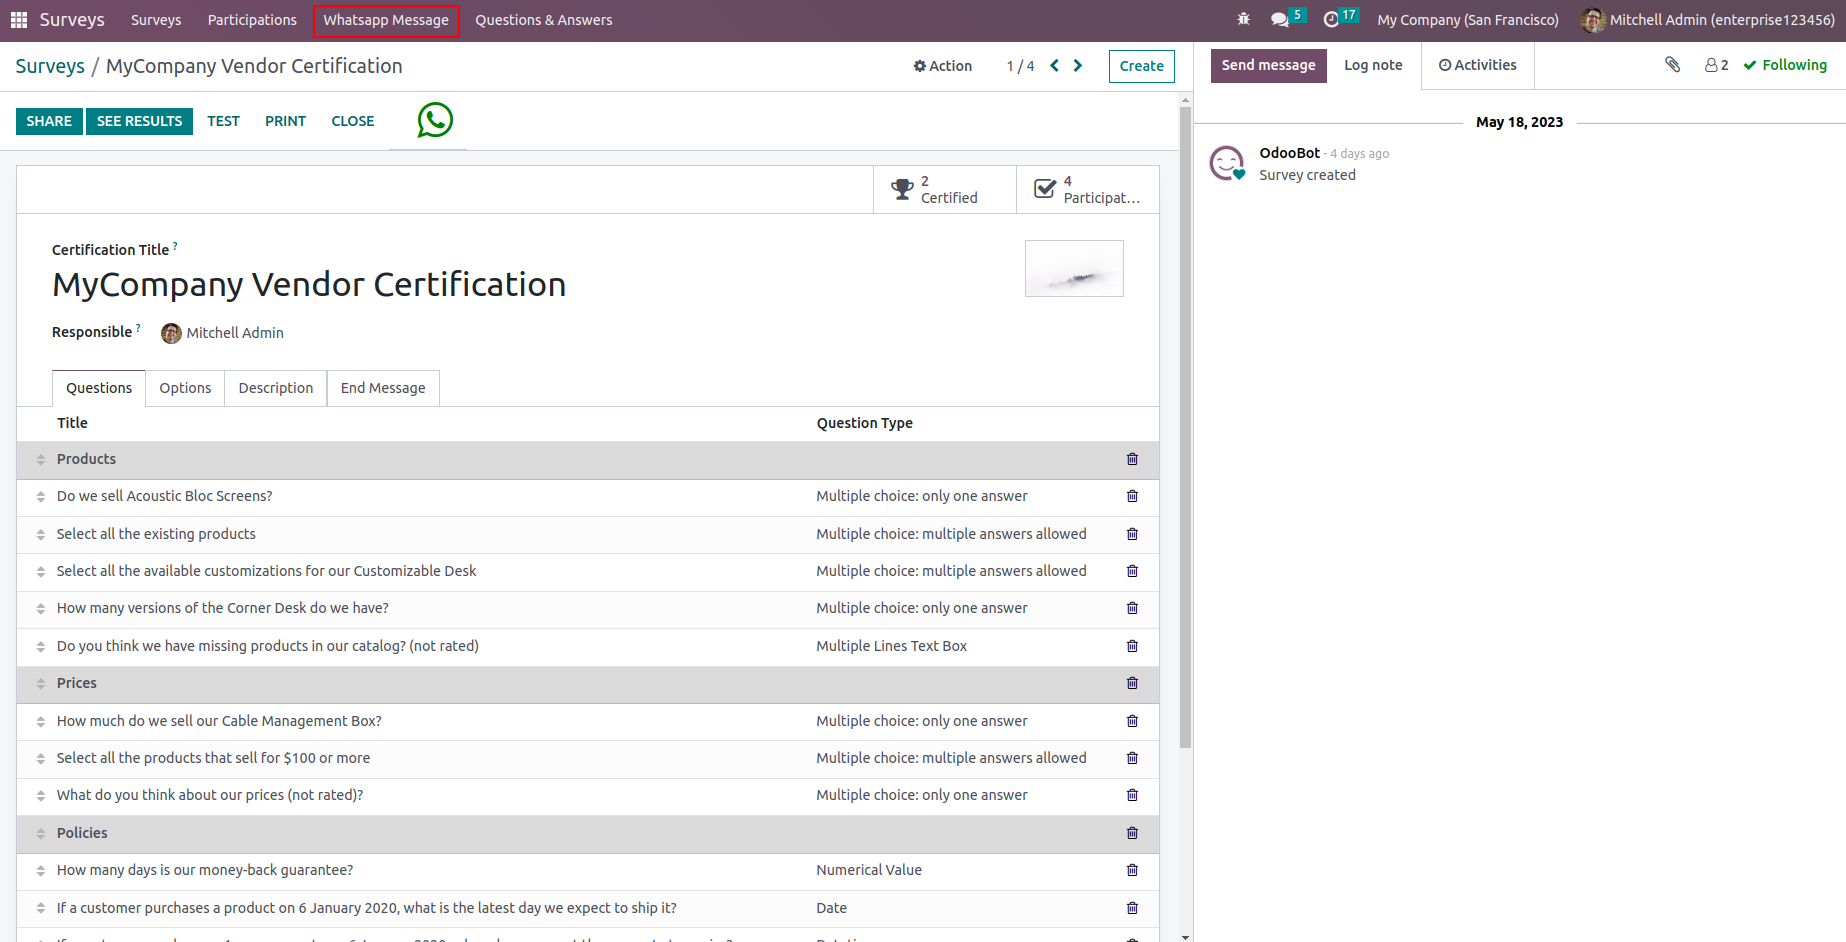Open Mitchell Admin user menu
This screenshot has height=942, width=1846.
(x=1708, y=20)
